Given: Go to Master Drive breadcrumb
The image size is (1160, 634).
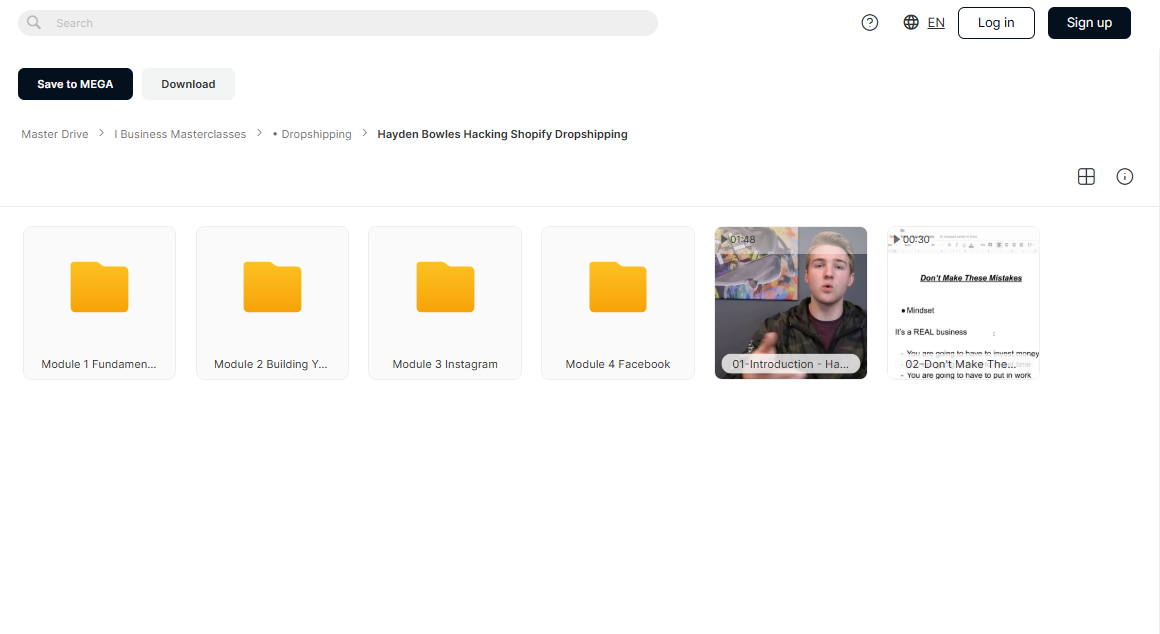Looking at the screenshot, I should coord(55,134).
